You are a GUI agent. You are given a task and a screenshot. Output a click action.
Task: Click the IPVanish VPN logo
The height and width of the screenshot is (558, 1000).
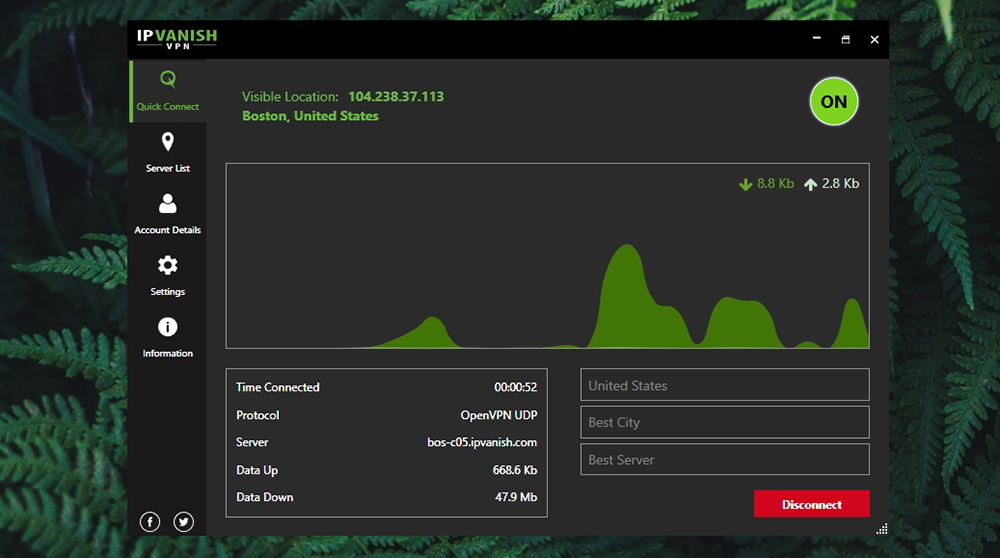177,39
